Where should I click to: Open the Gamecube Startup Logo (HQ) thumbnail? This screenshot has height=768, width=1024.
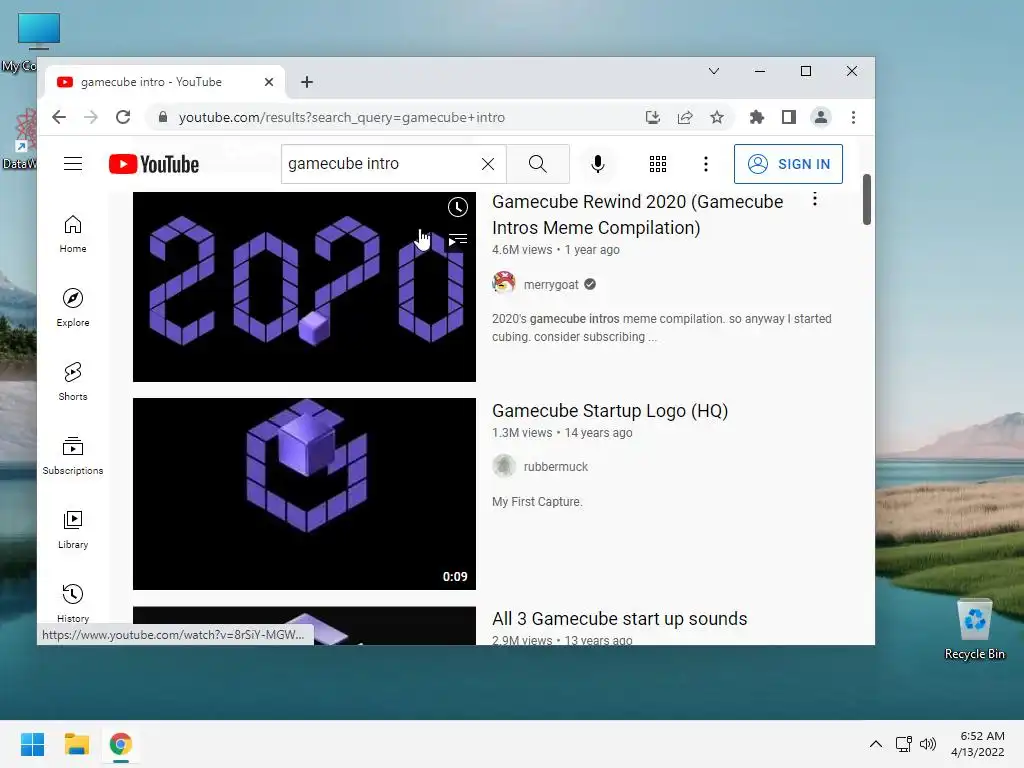304,494
